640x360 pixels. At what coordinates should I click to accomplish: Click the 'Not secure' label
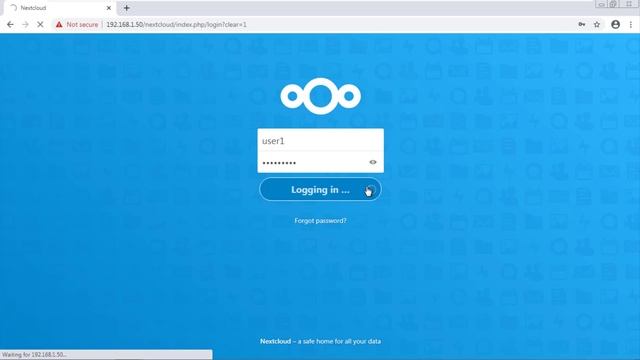tap(82, 24)
